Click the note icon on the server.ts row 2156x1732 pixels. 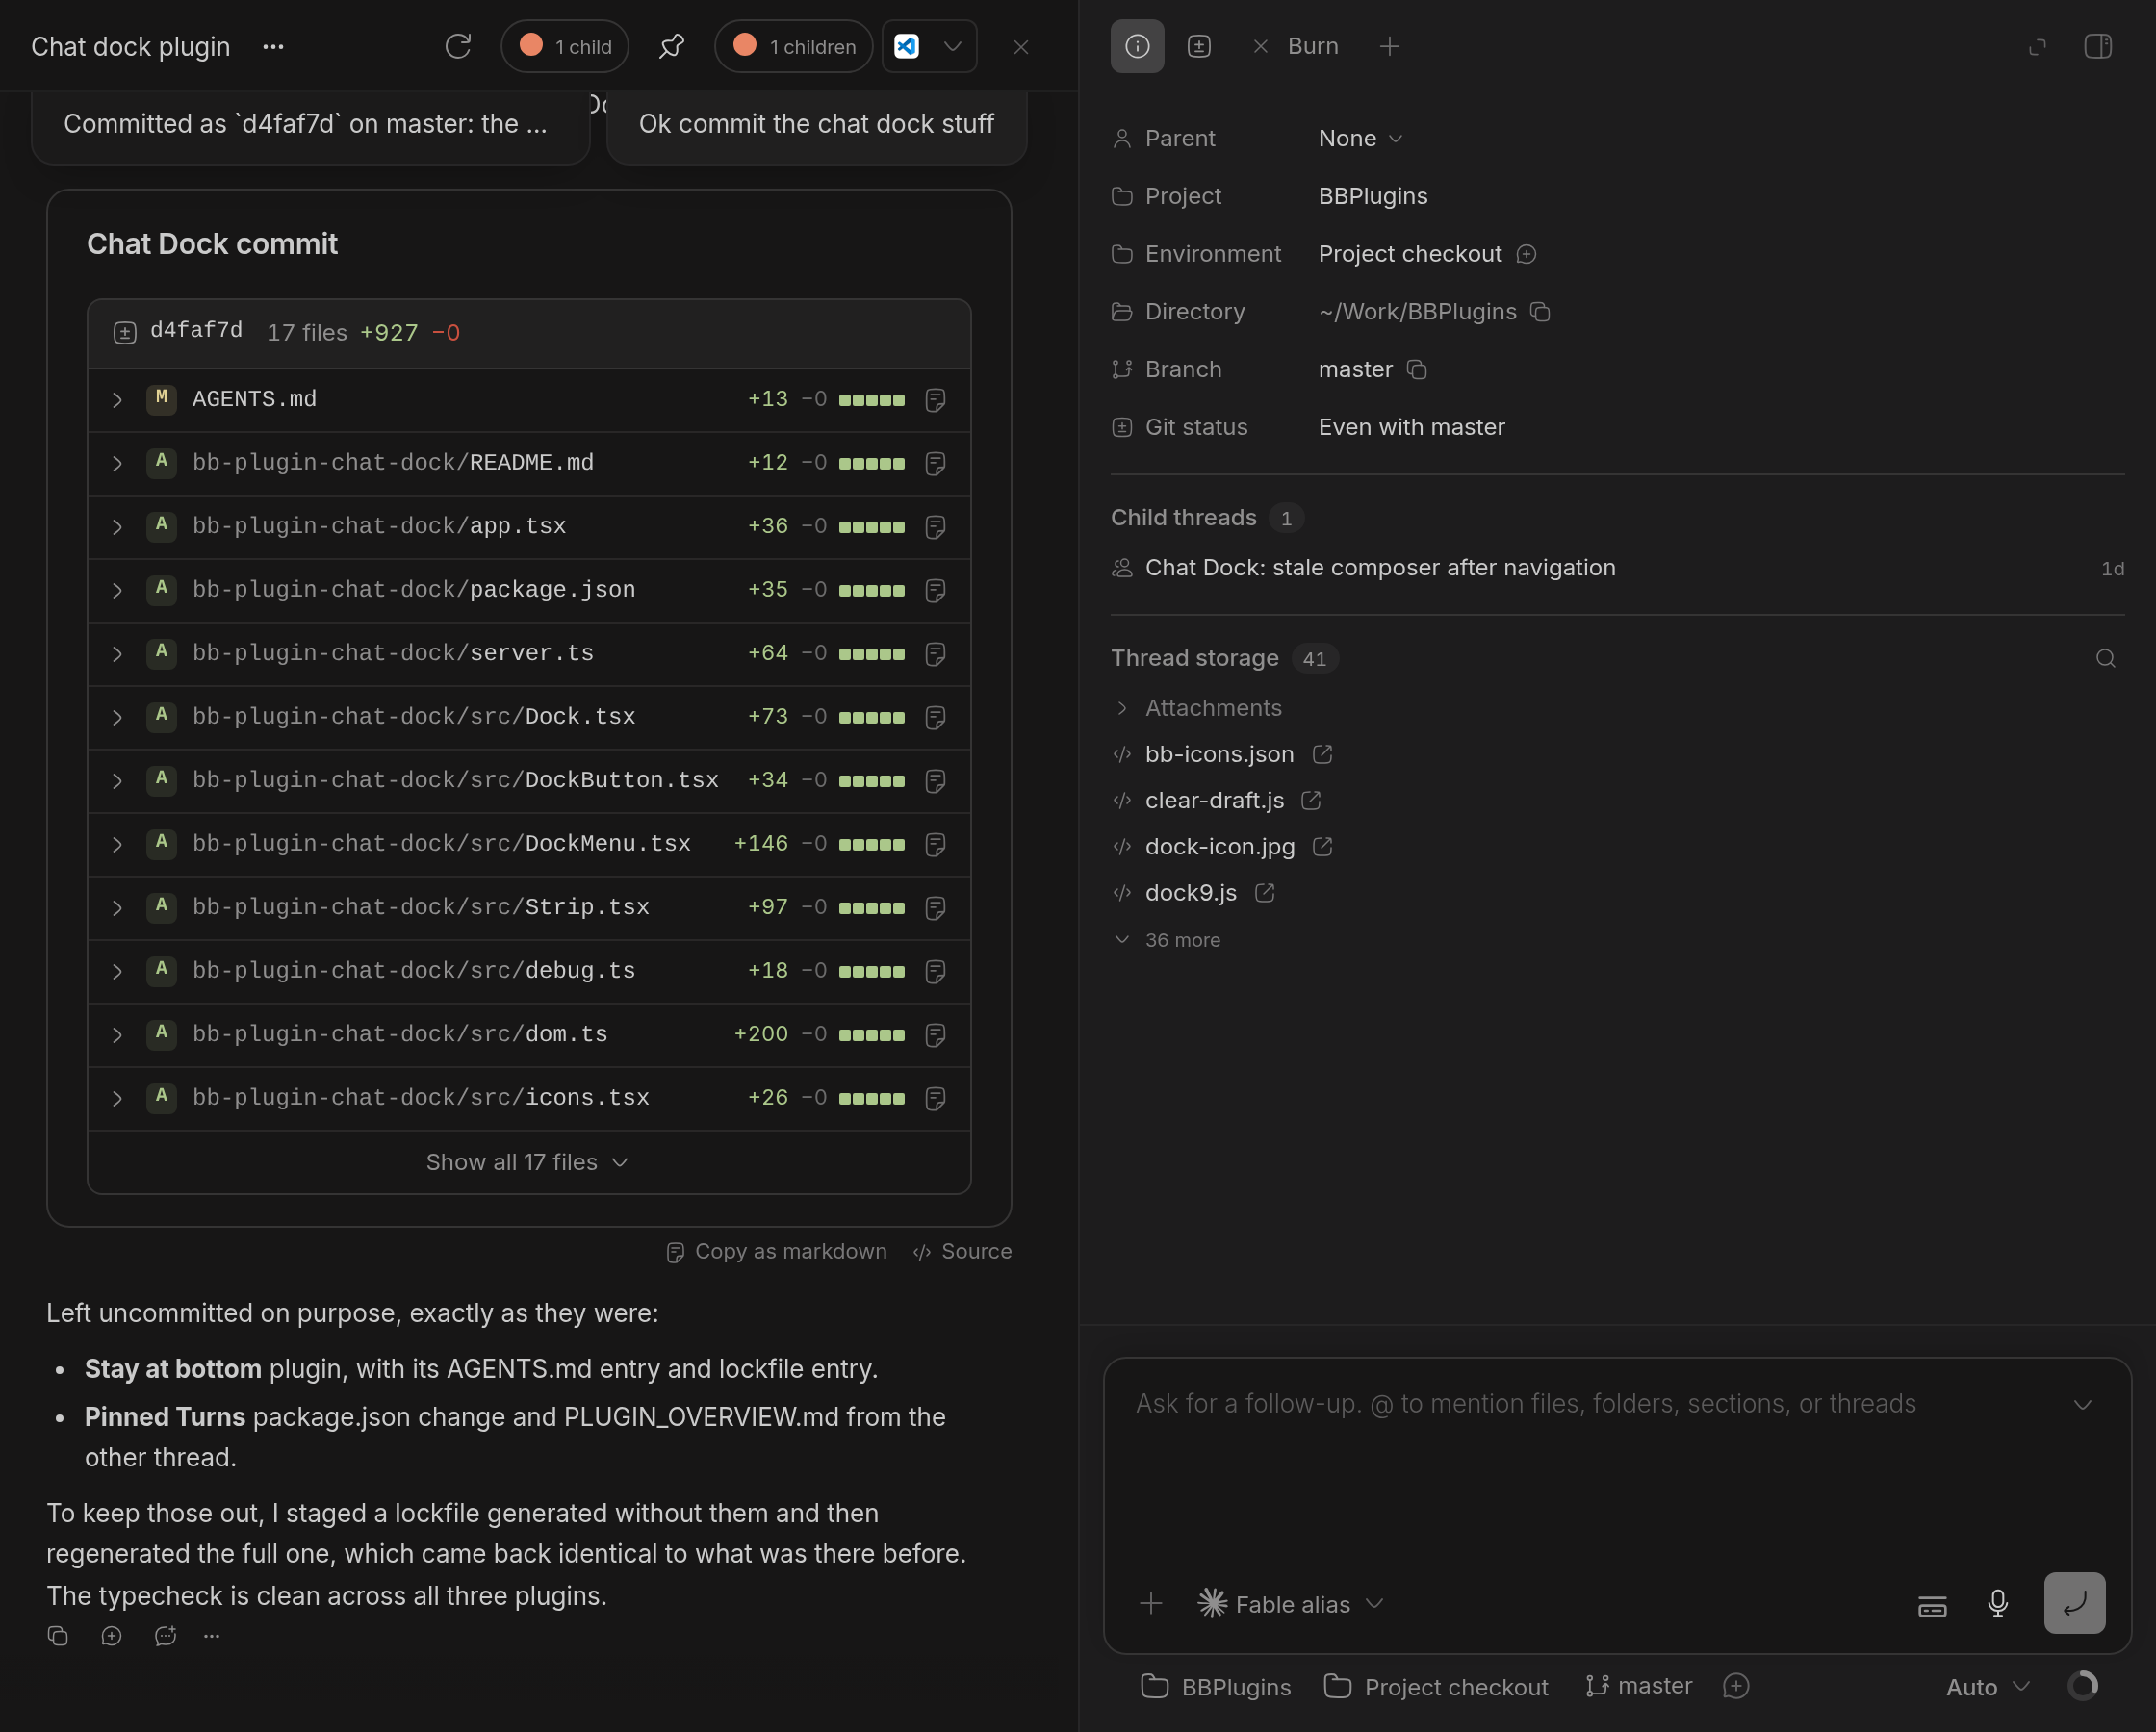pos(935,654)
